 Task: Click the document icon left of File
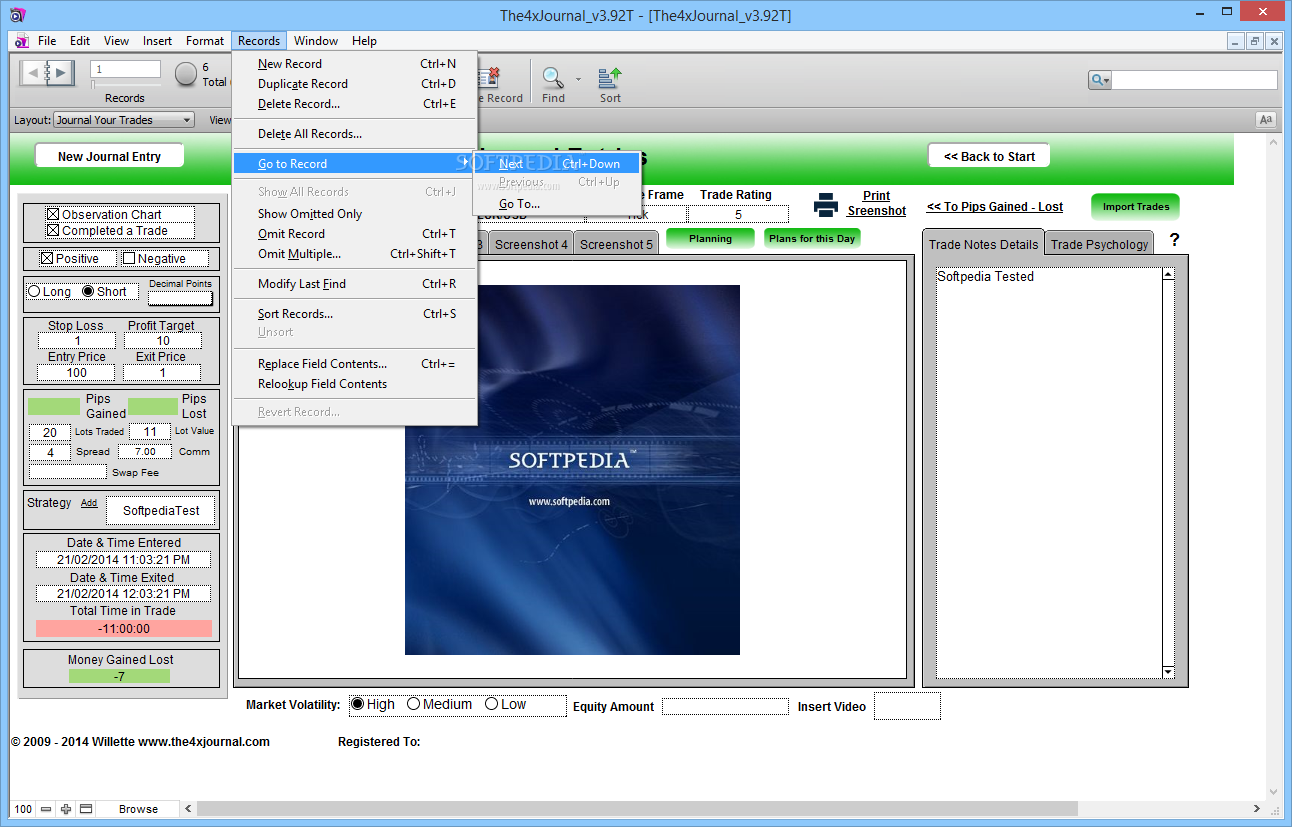pyautogui.click(x=22, y=41)
